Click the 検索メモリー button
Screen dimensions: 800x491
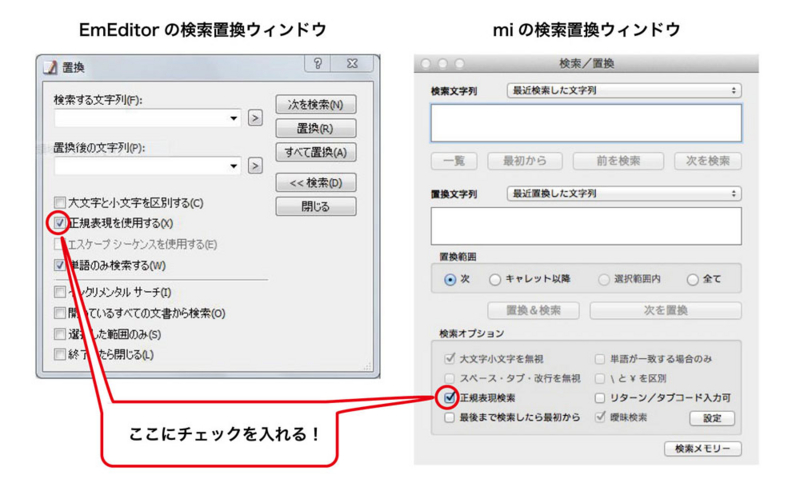703,449
